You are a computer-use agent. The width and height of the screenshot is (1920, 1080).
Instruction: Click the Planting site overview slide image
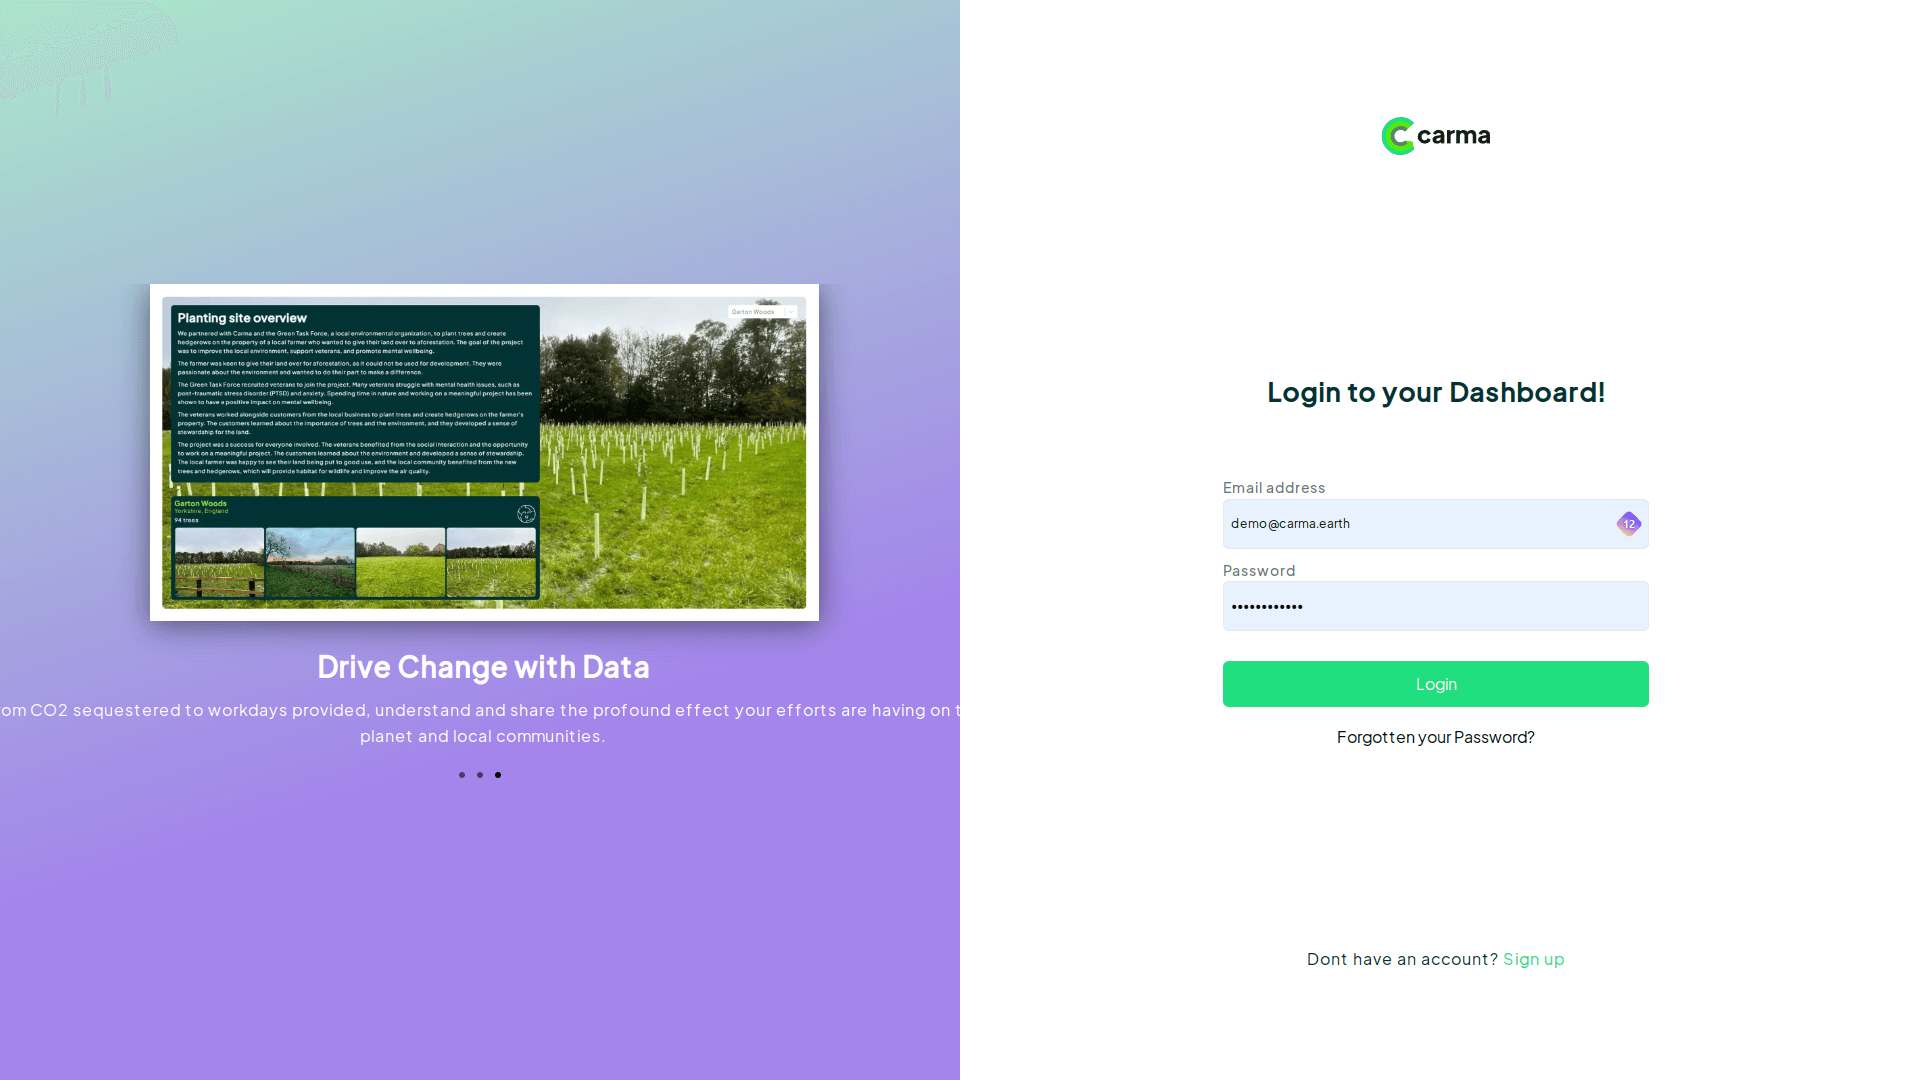[484, 452]
